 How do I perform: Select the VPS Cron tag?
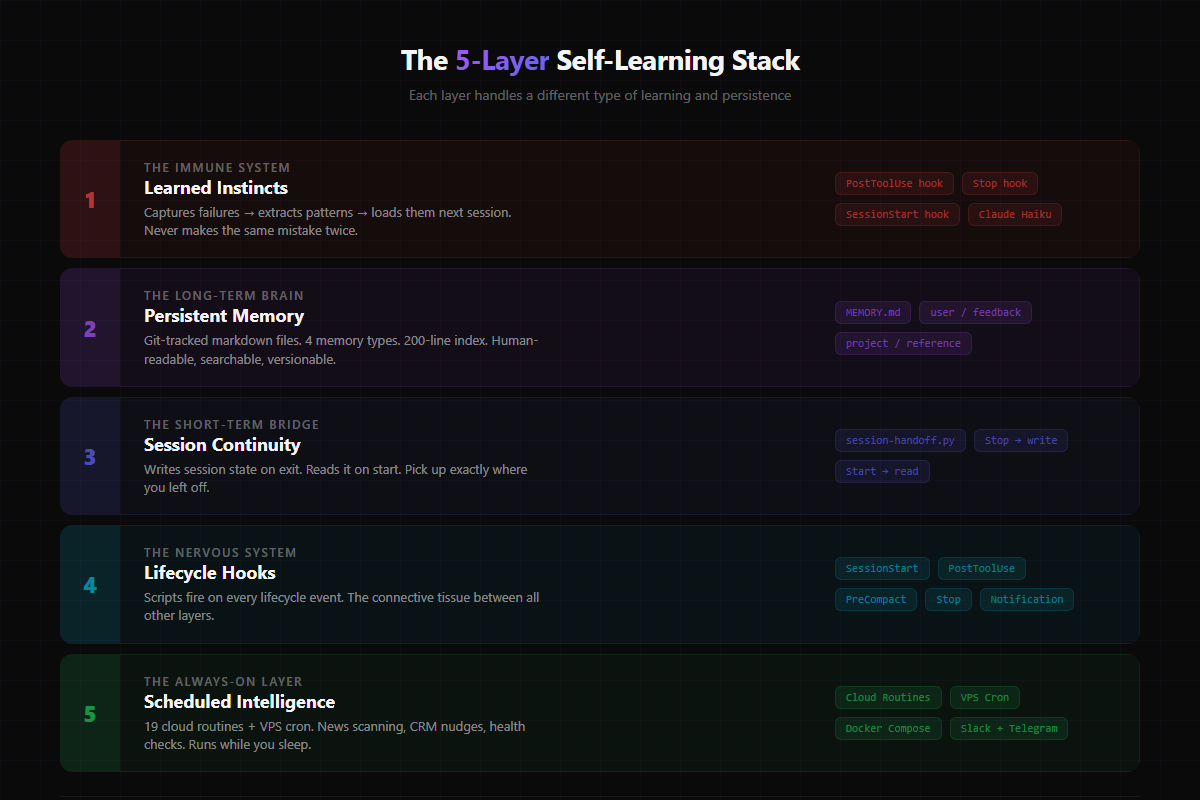pos(985,698)
